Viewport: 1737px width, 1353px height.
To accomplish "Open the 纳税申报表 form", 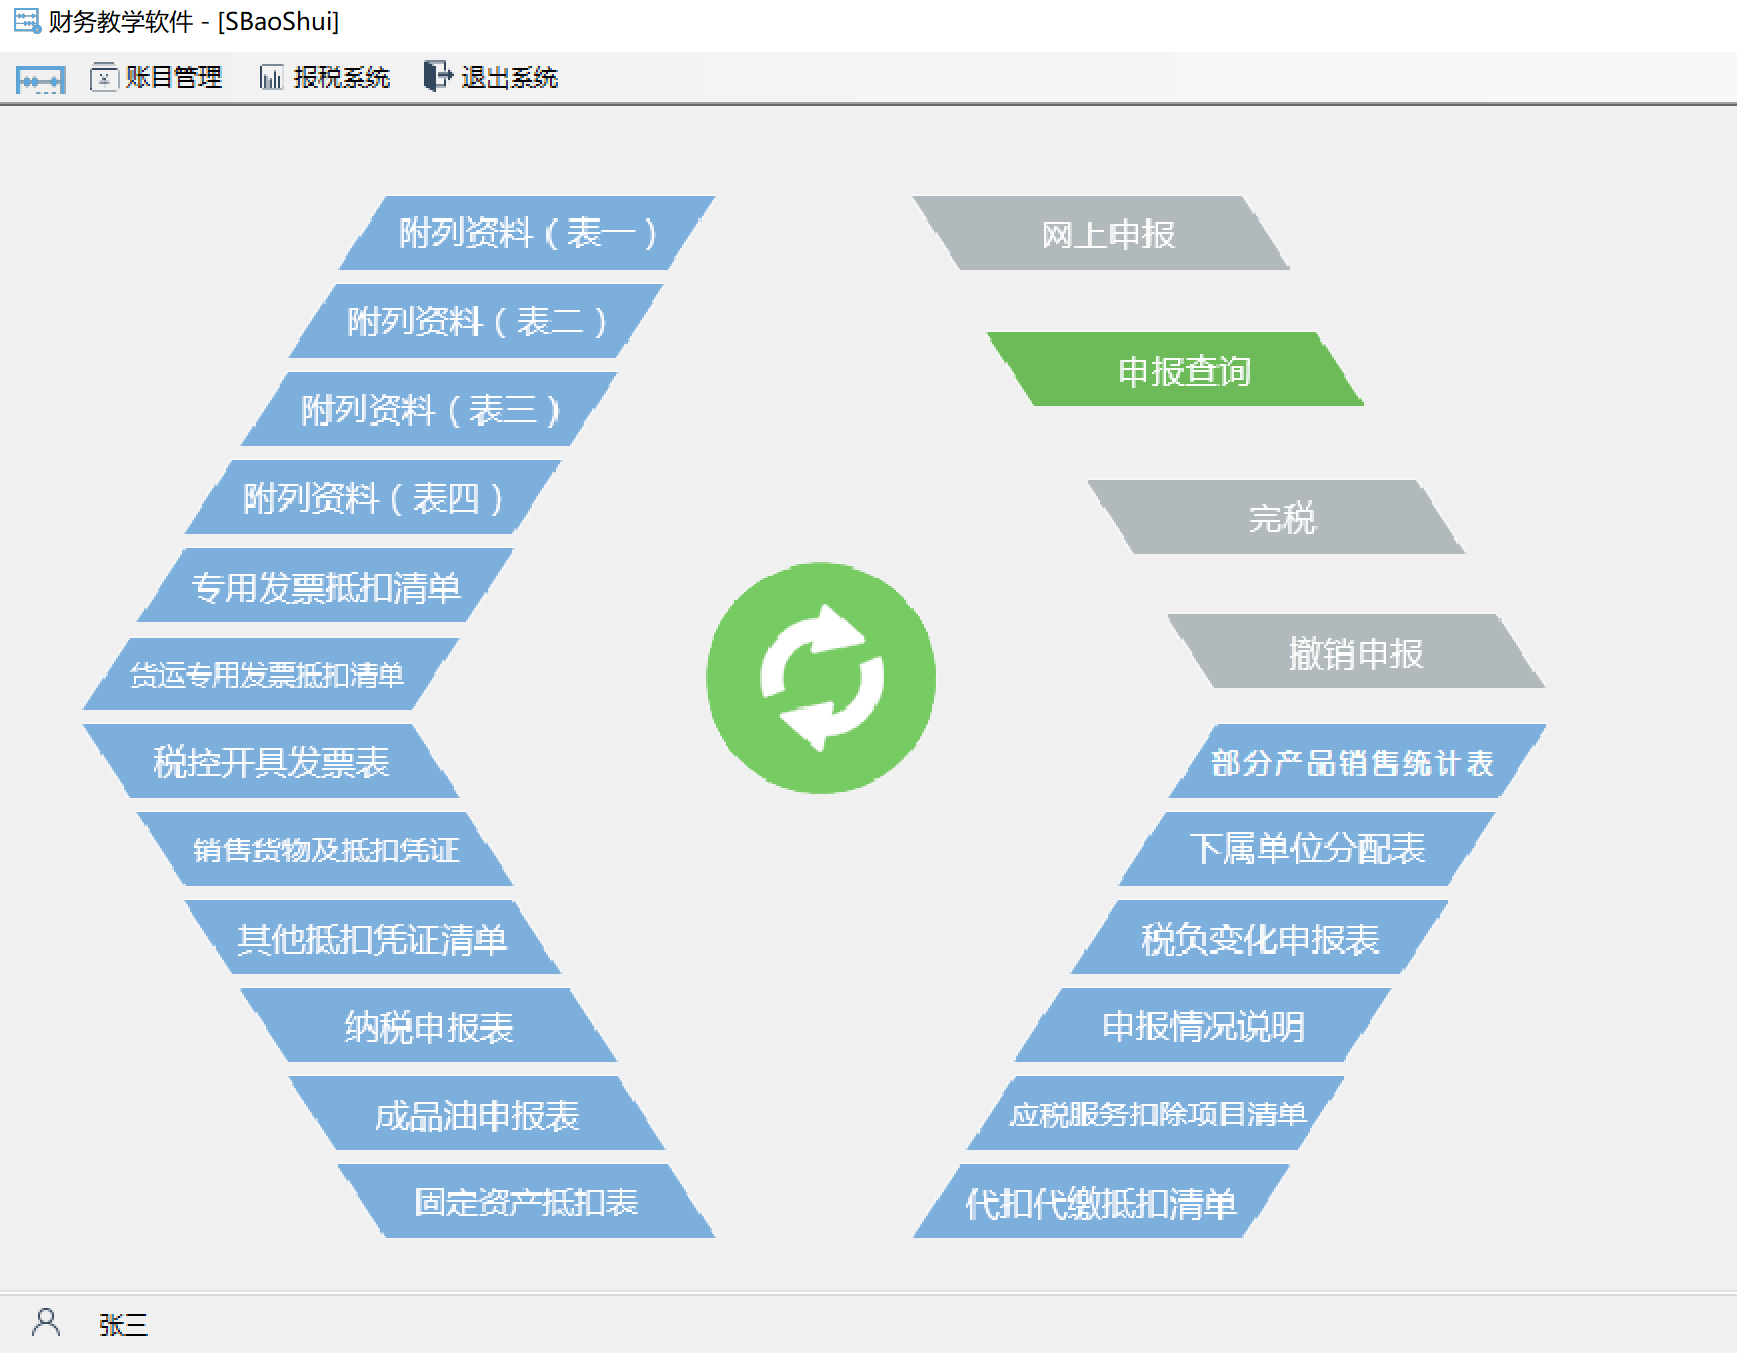I will pos(429,1026).
